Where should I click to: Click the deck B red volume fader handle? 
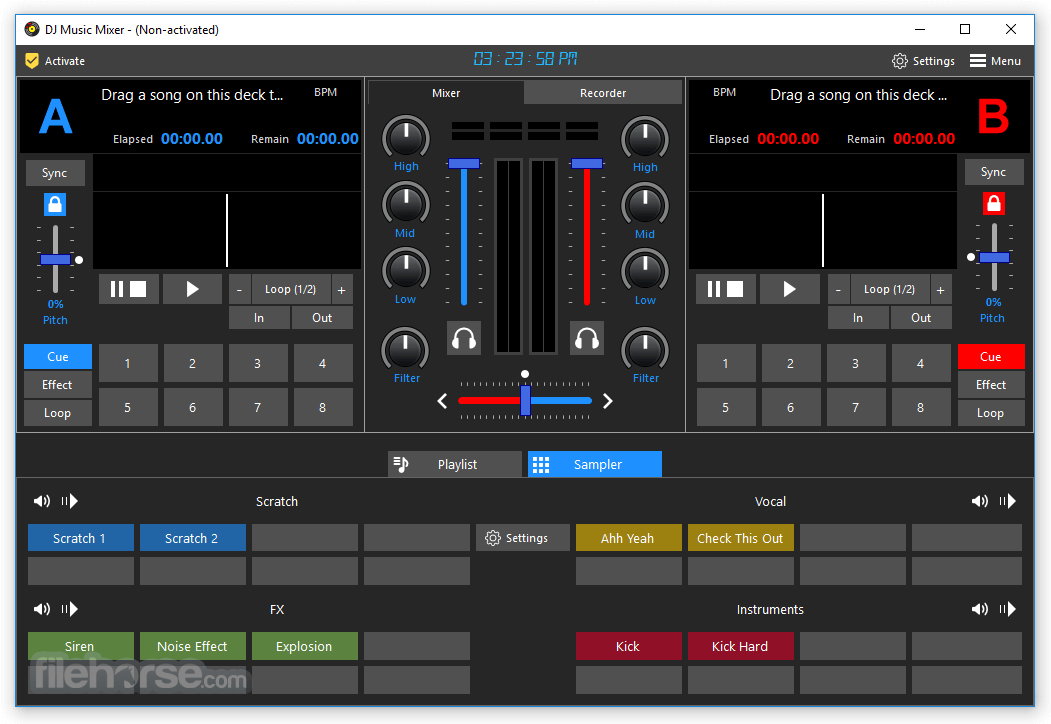[x=587, y=163]
